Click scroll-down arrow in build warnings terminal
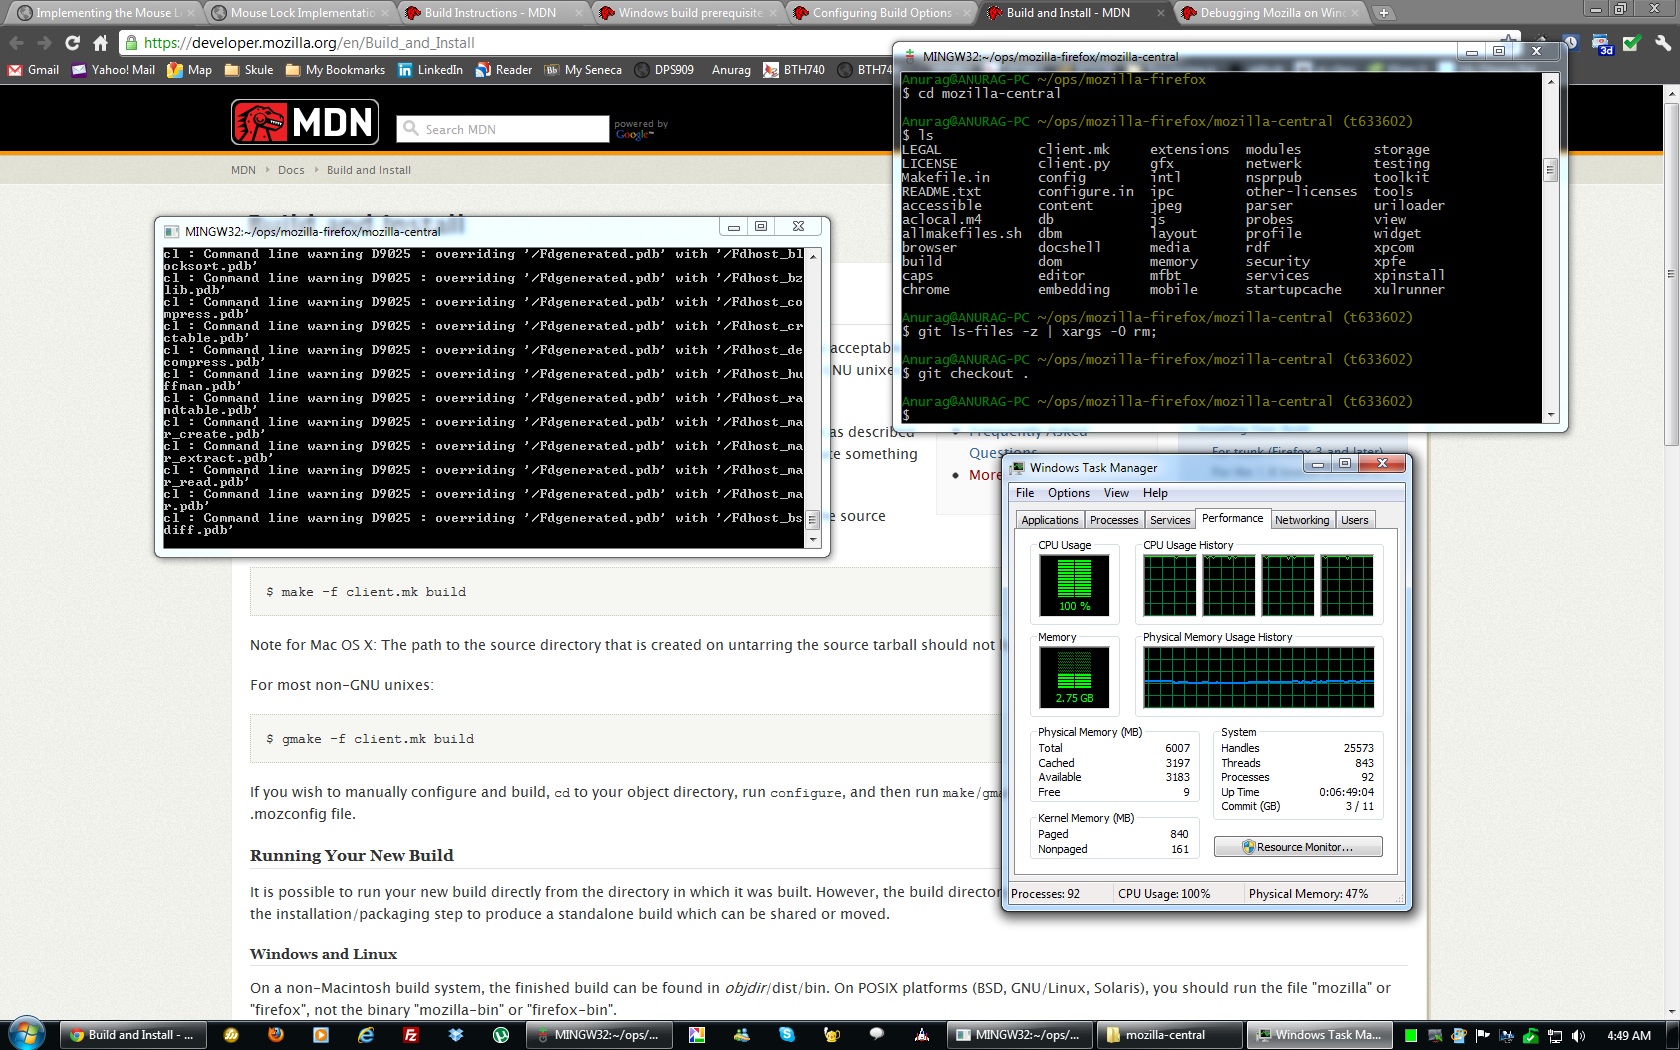 tap(813, 540)
